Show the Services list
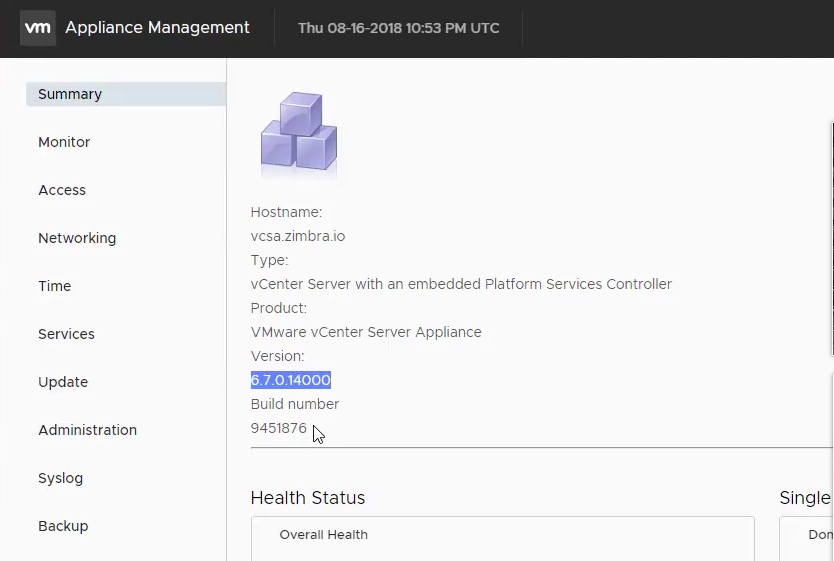834x561 pixels. [66, 334]
